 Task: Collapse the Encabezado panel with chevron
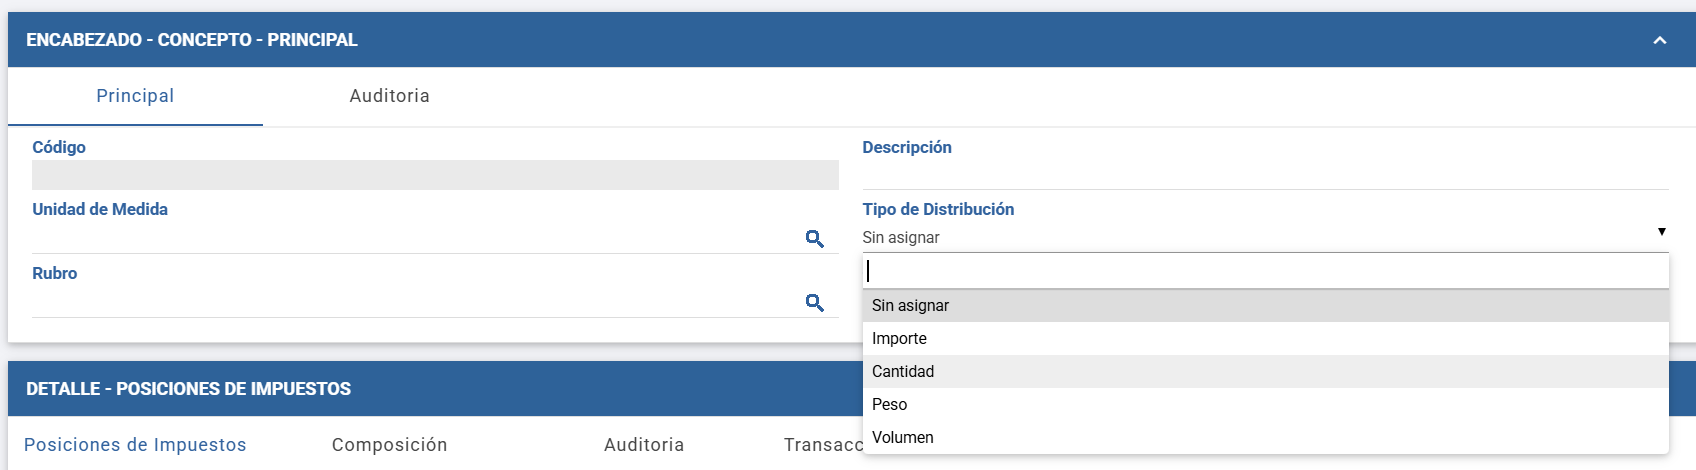coord(1660,40)
